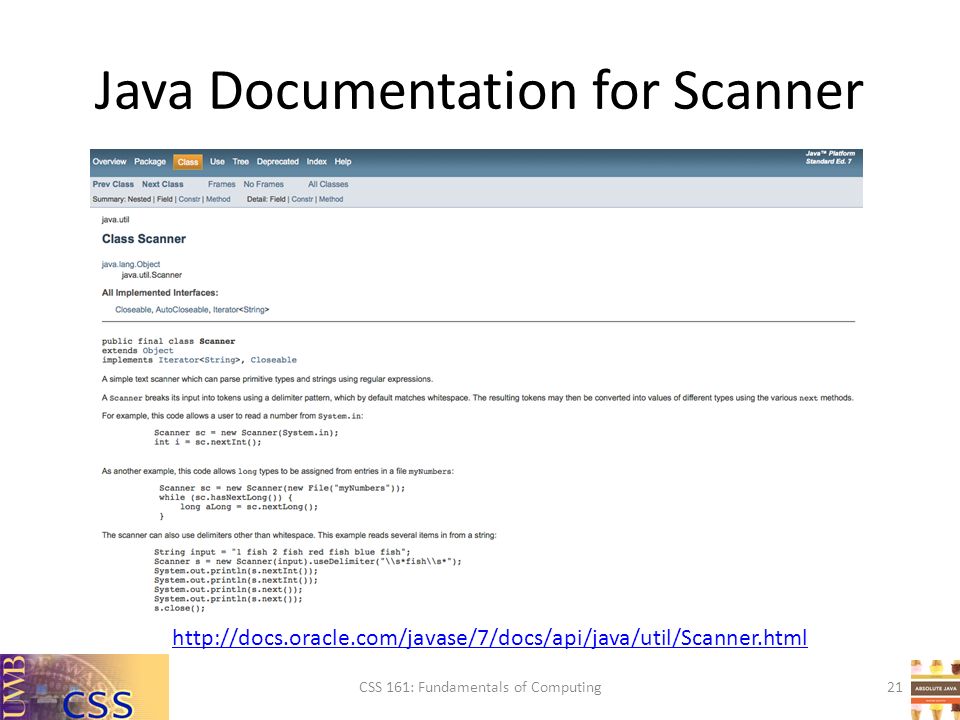Click the No Frames link
Screen dimensions: 960x720
263,184
